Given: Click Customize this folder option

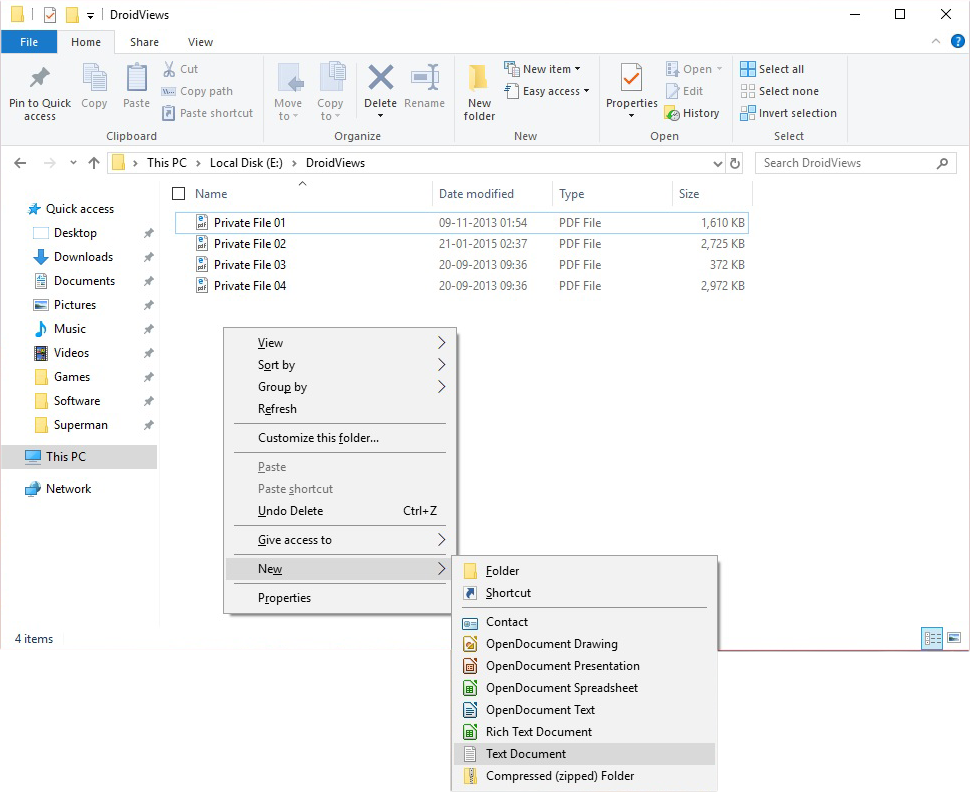Looking at the screenshot, I should [339, 438].
